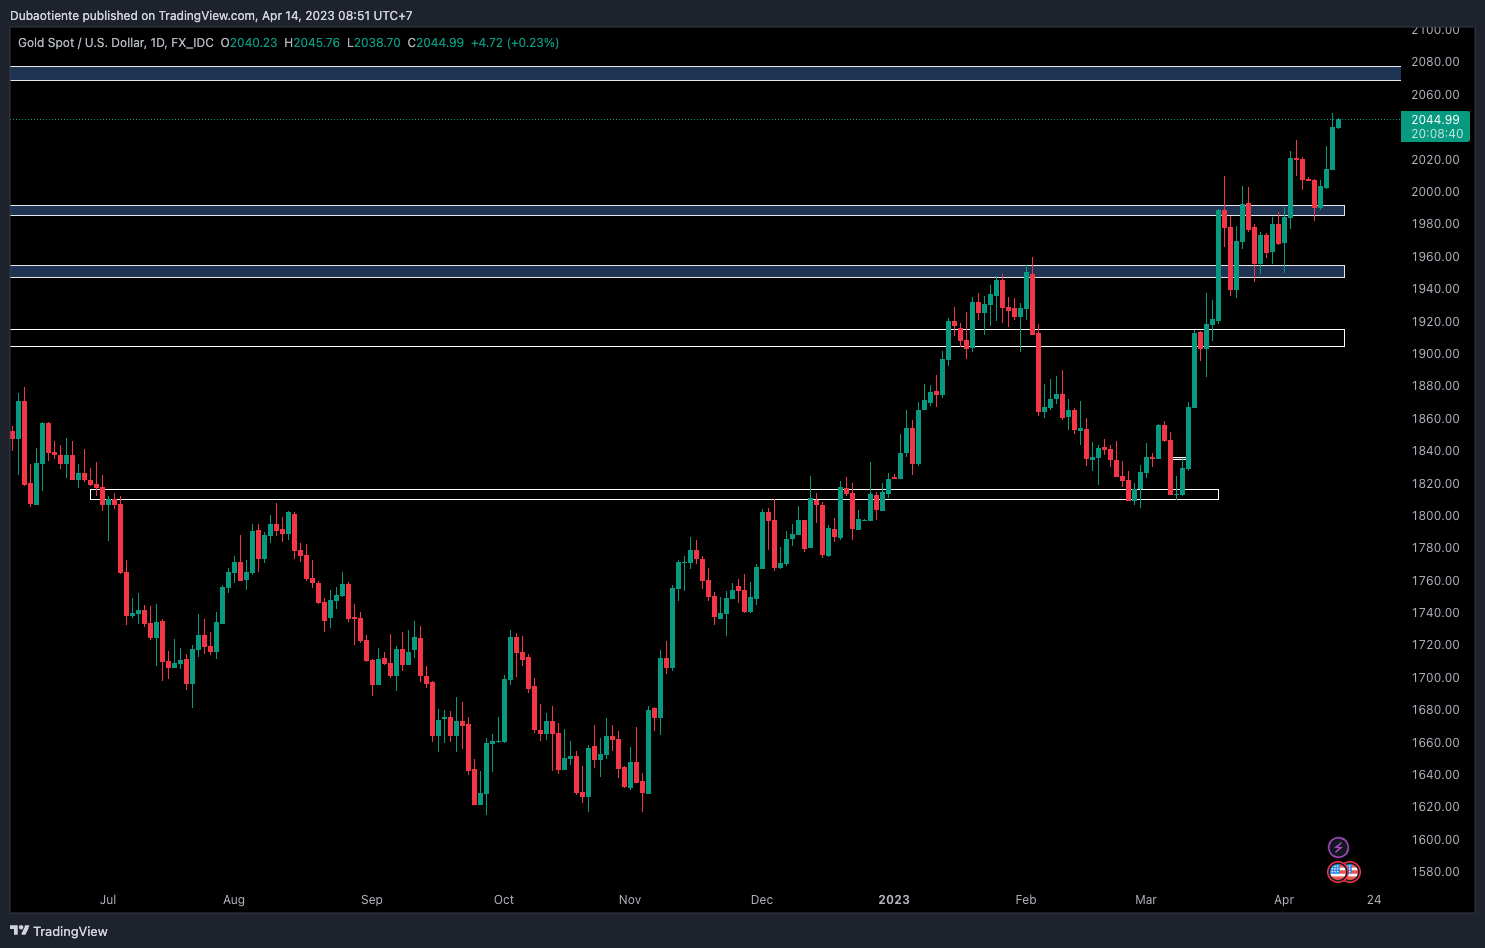Select the blue zone between 2060 and 2080
Screen dimensions: 1485x948
pyautogui.click(x=705, y=73)
